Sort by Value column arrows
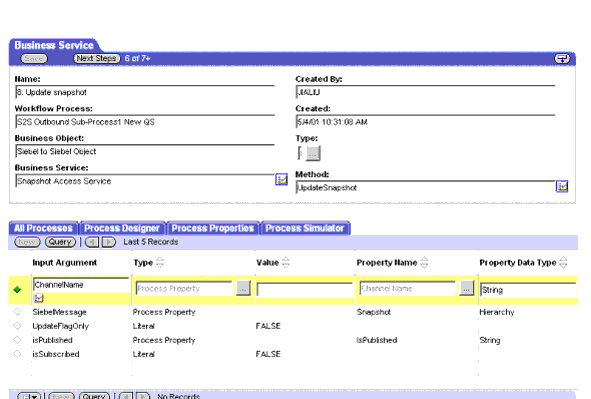591x399 pixels. (286, 262)
